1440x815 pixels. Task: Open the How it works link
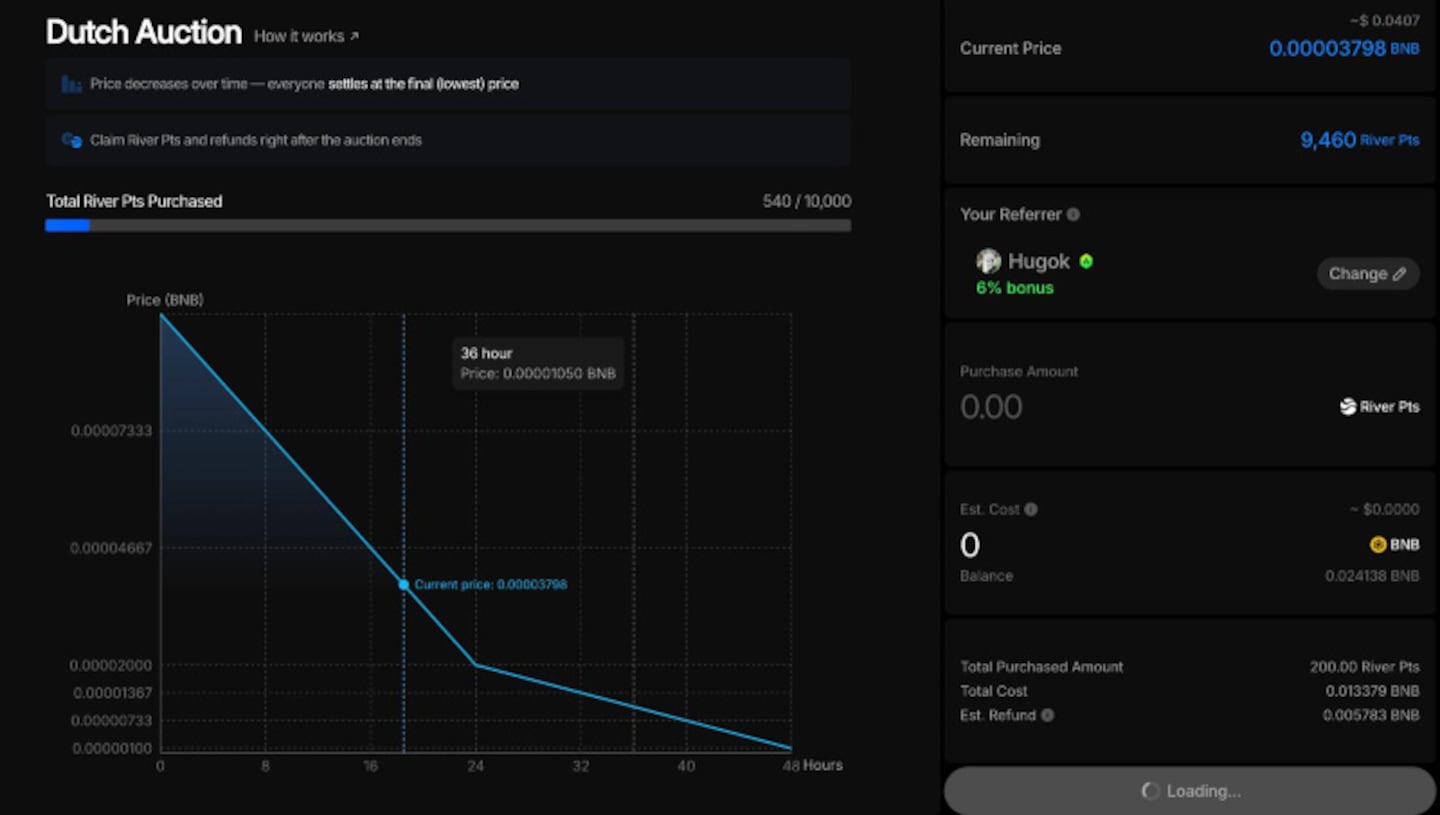tap(297, 36)
